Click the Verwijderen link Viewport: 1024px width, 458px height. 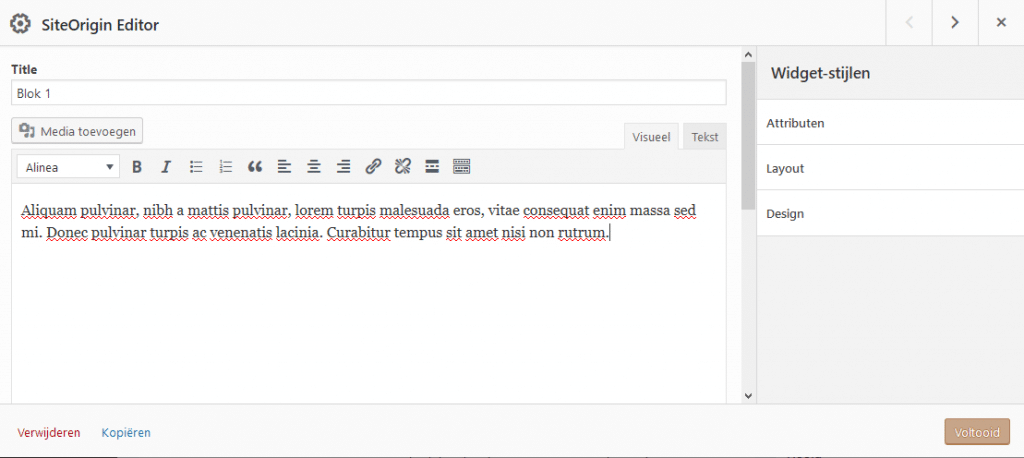pos(49,433)
